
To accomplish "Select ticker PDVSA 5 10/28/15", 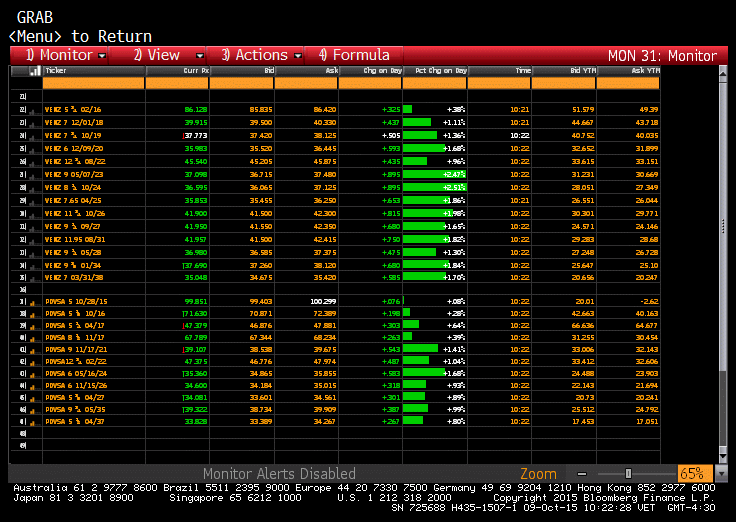I will 75,301.
